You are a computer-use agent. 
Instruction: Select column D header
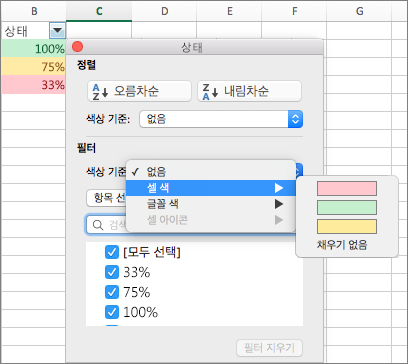coord(164,11)
